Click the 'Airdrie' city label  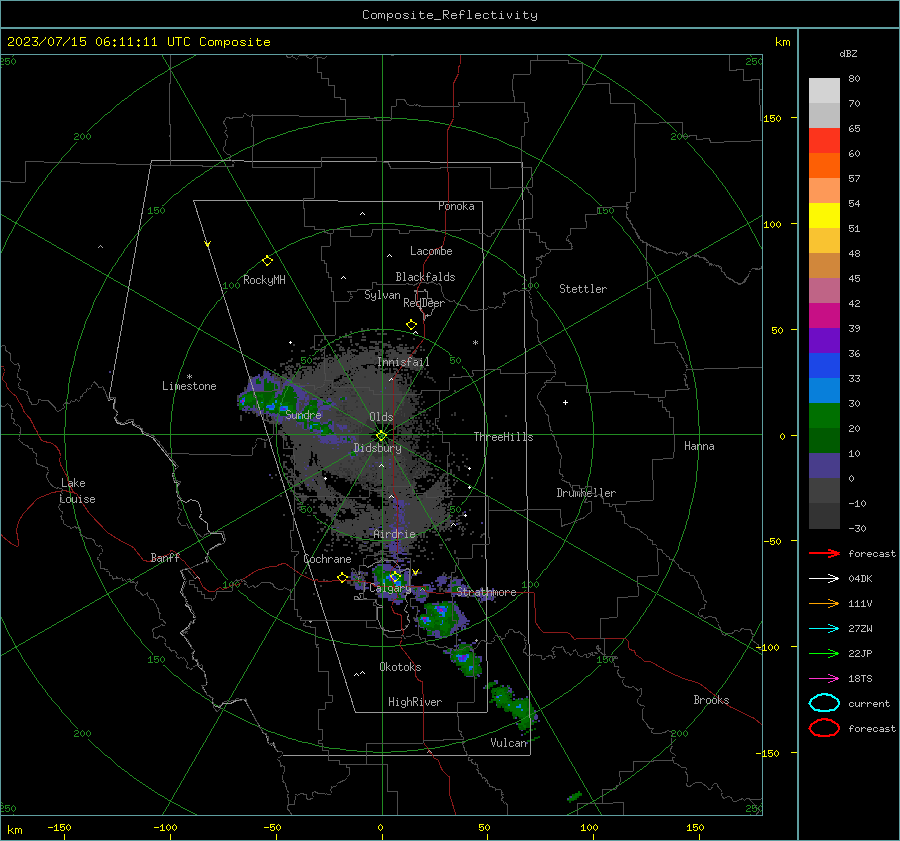[x=394, y=534]
